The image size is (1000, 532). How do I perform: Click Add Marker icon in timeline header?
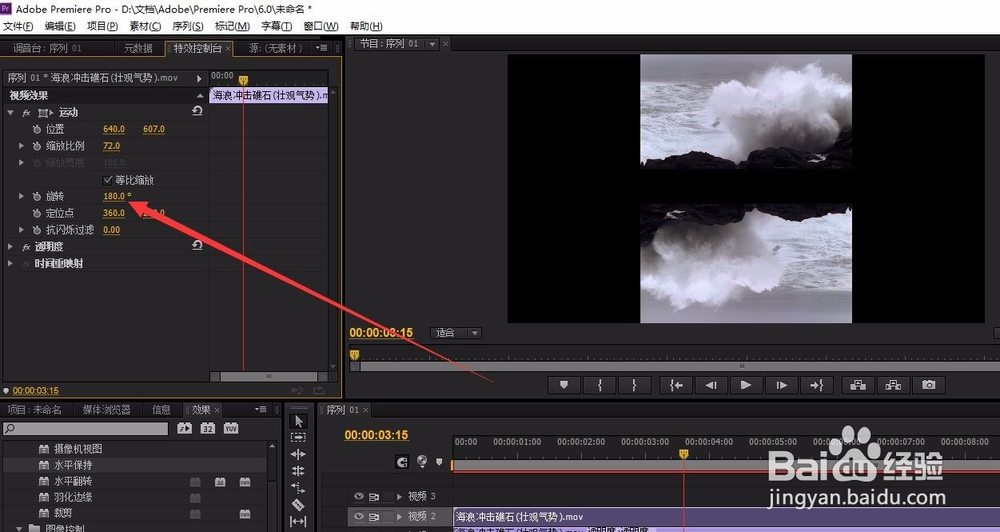click(439, 461)
